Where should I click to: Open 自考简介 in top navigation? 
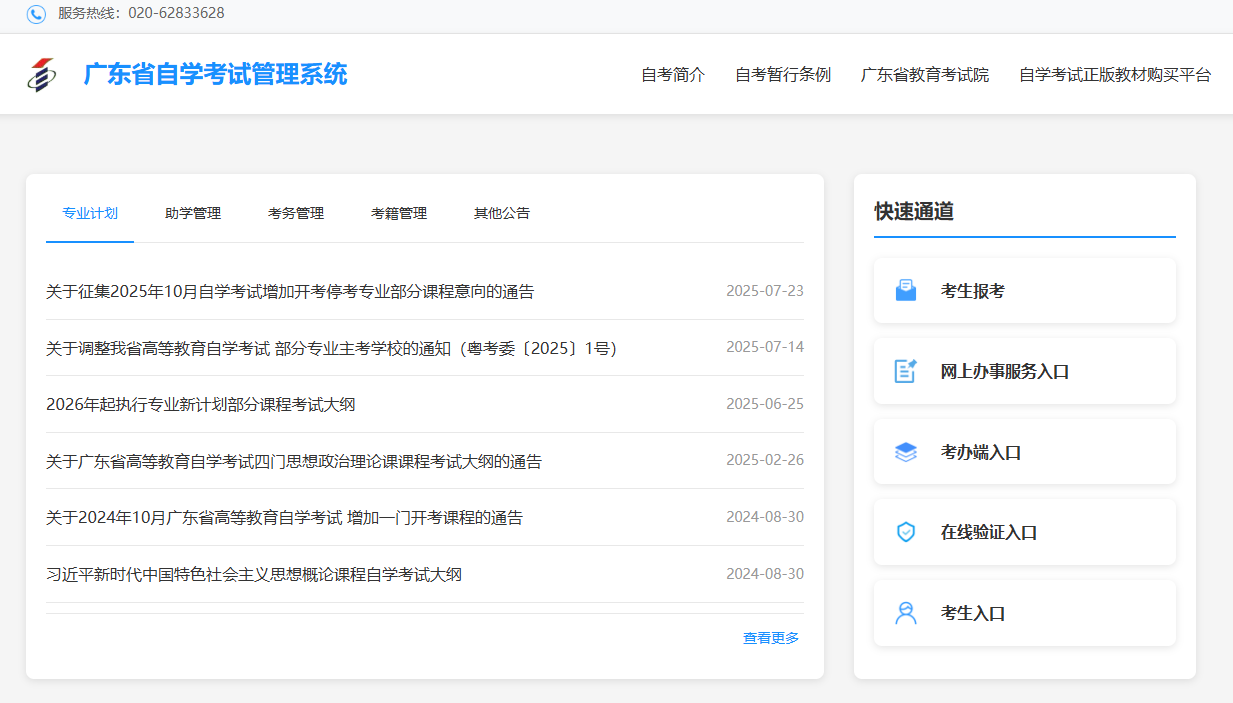[x=673, y=75]
